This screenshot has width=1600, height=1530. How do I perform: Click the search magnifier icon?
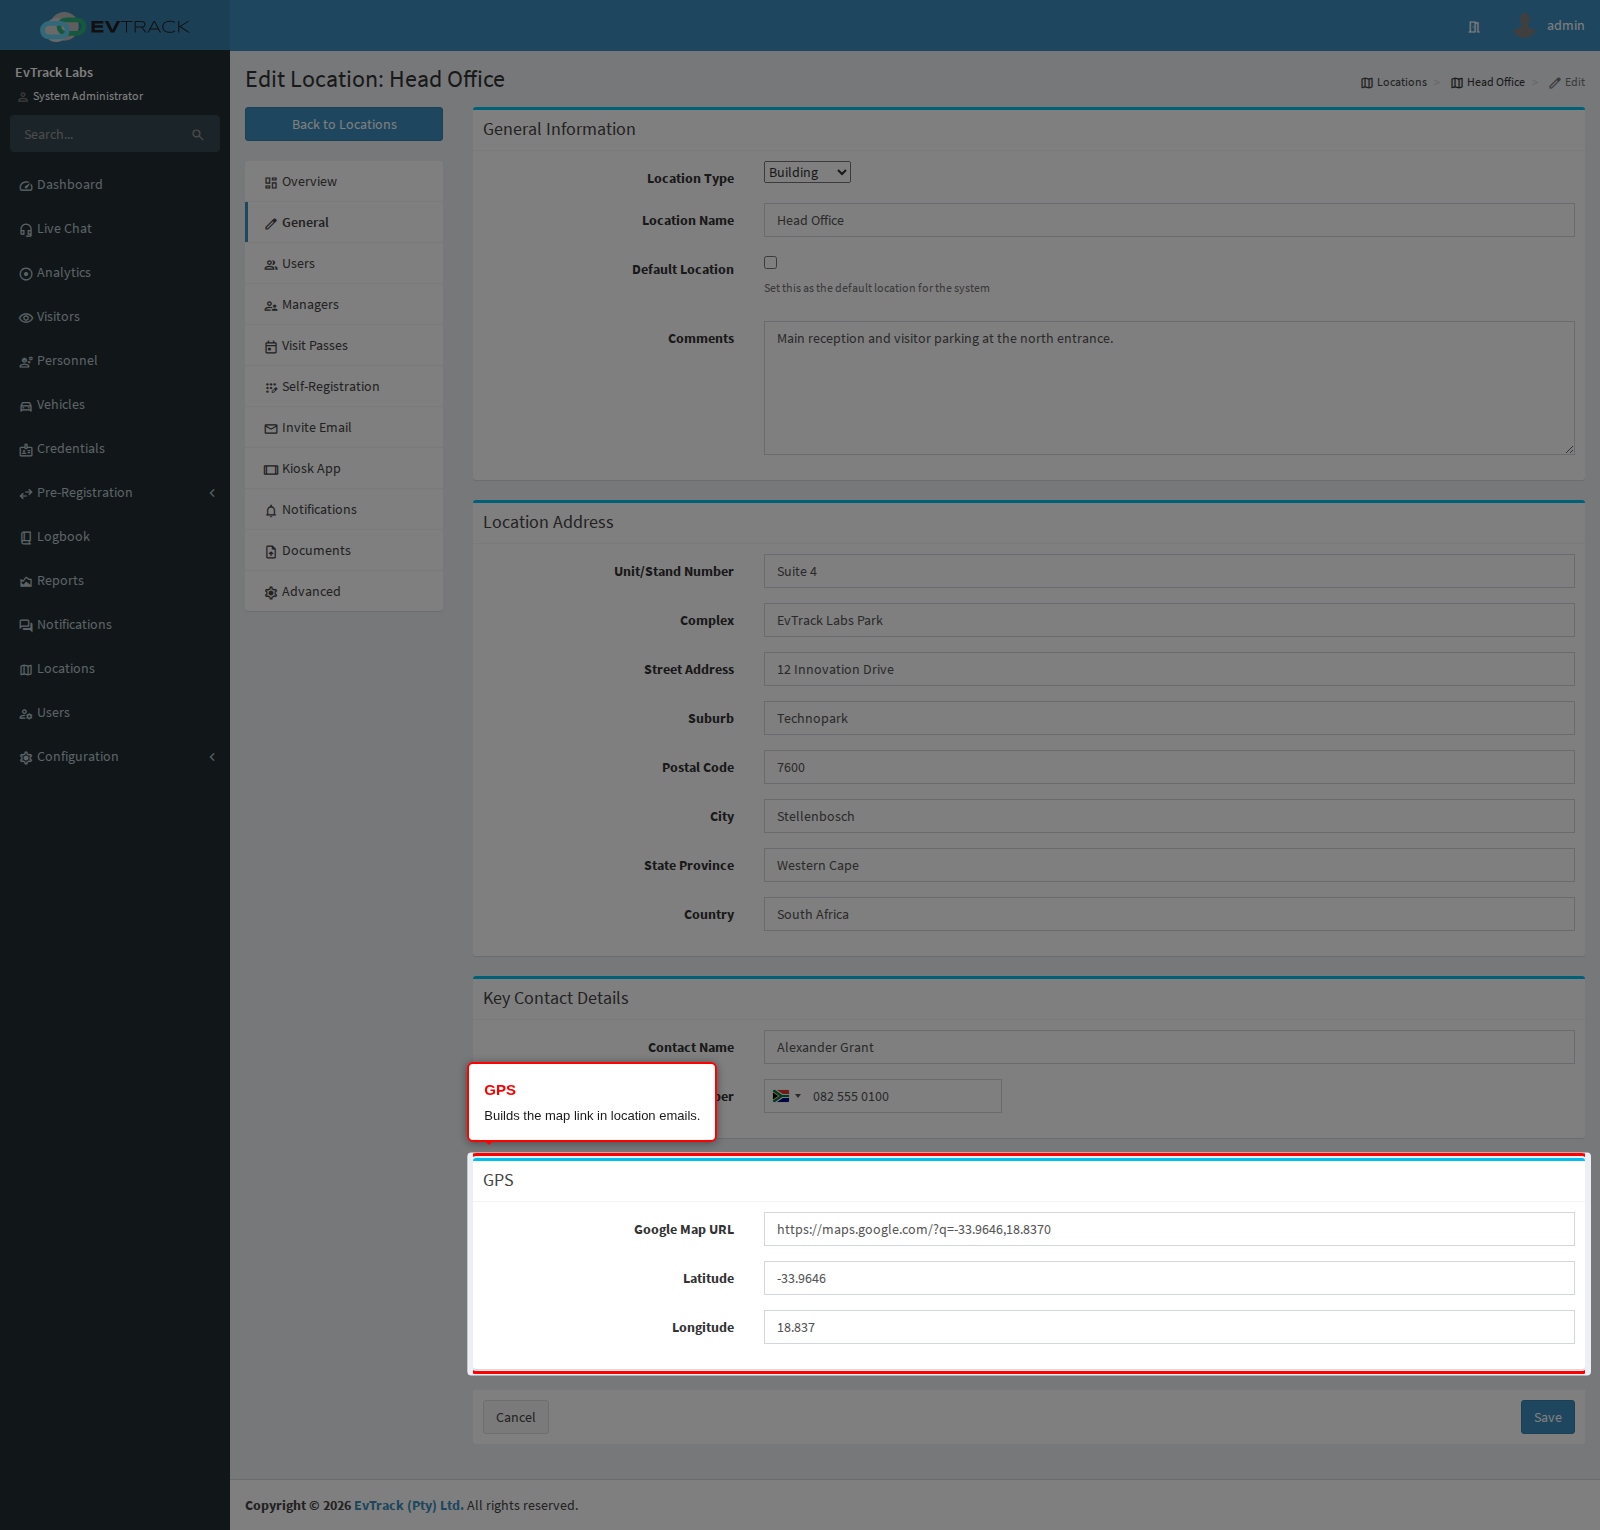(198, 134)
